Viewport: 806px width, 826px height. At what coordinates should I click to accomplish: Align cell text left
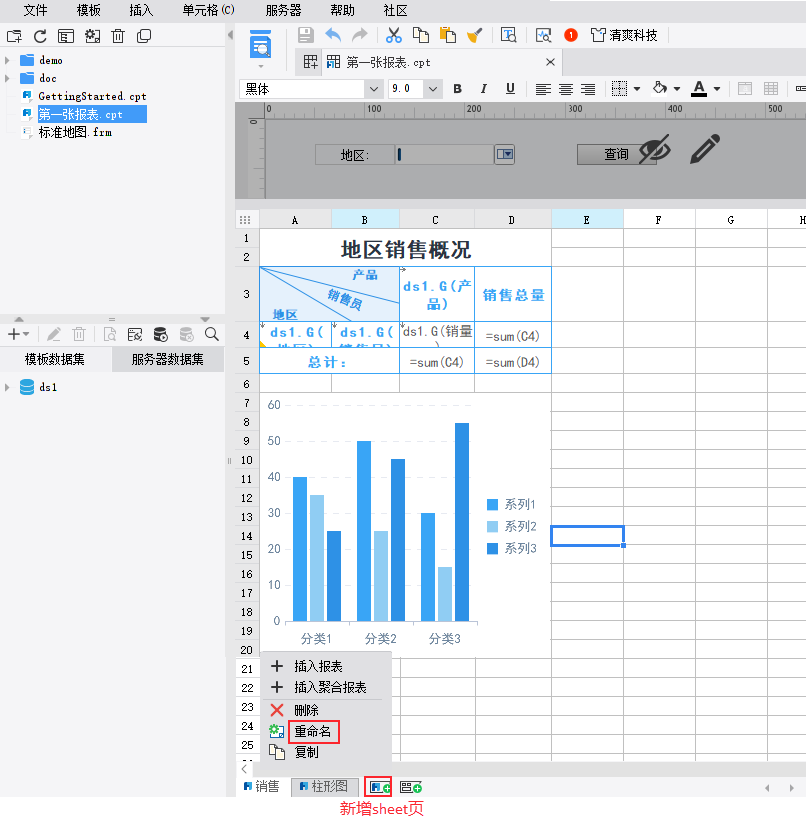point(543,89)
